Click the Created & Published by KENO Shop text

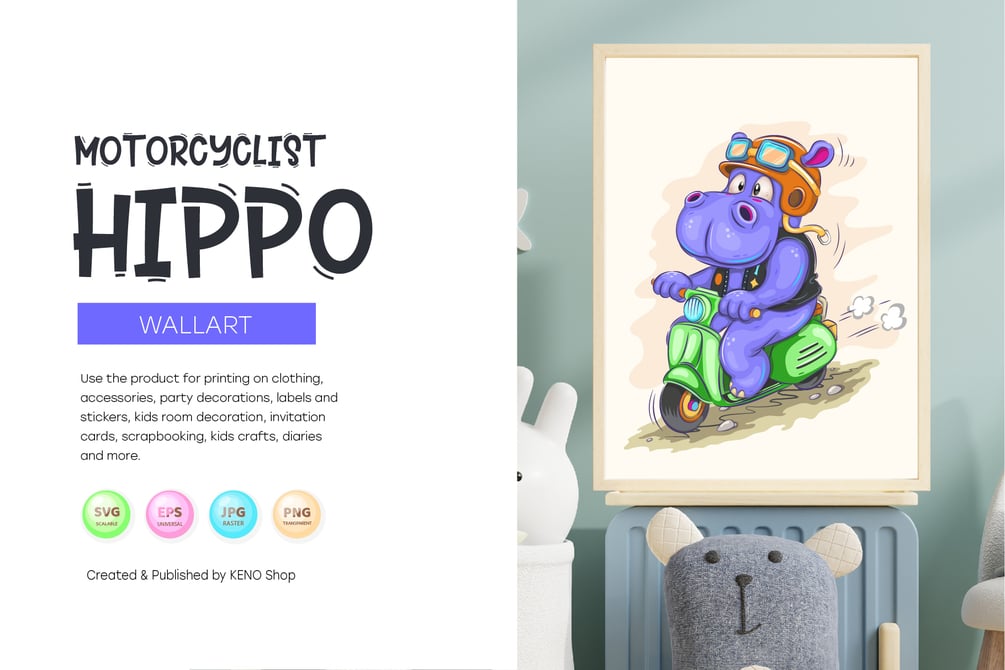pos(191,575)
